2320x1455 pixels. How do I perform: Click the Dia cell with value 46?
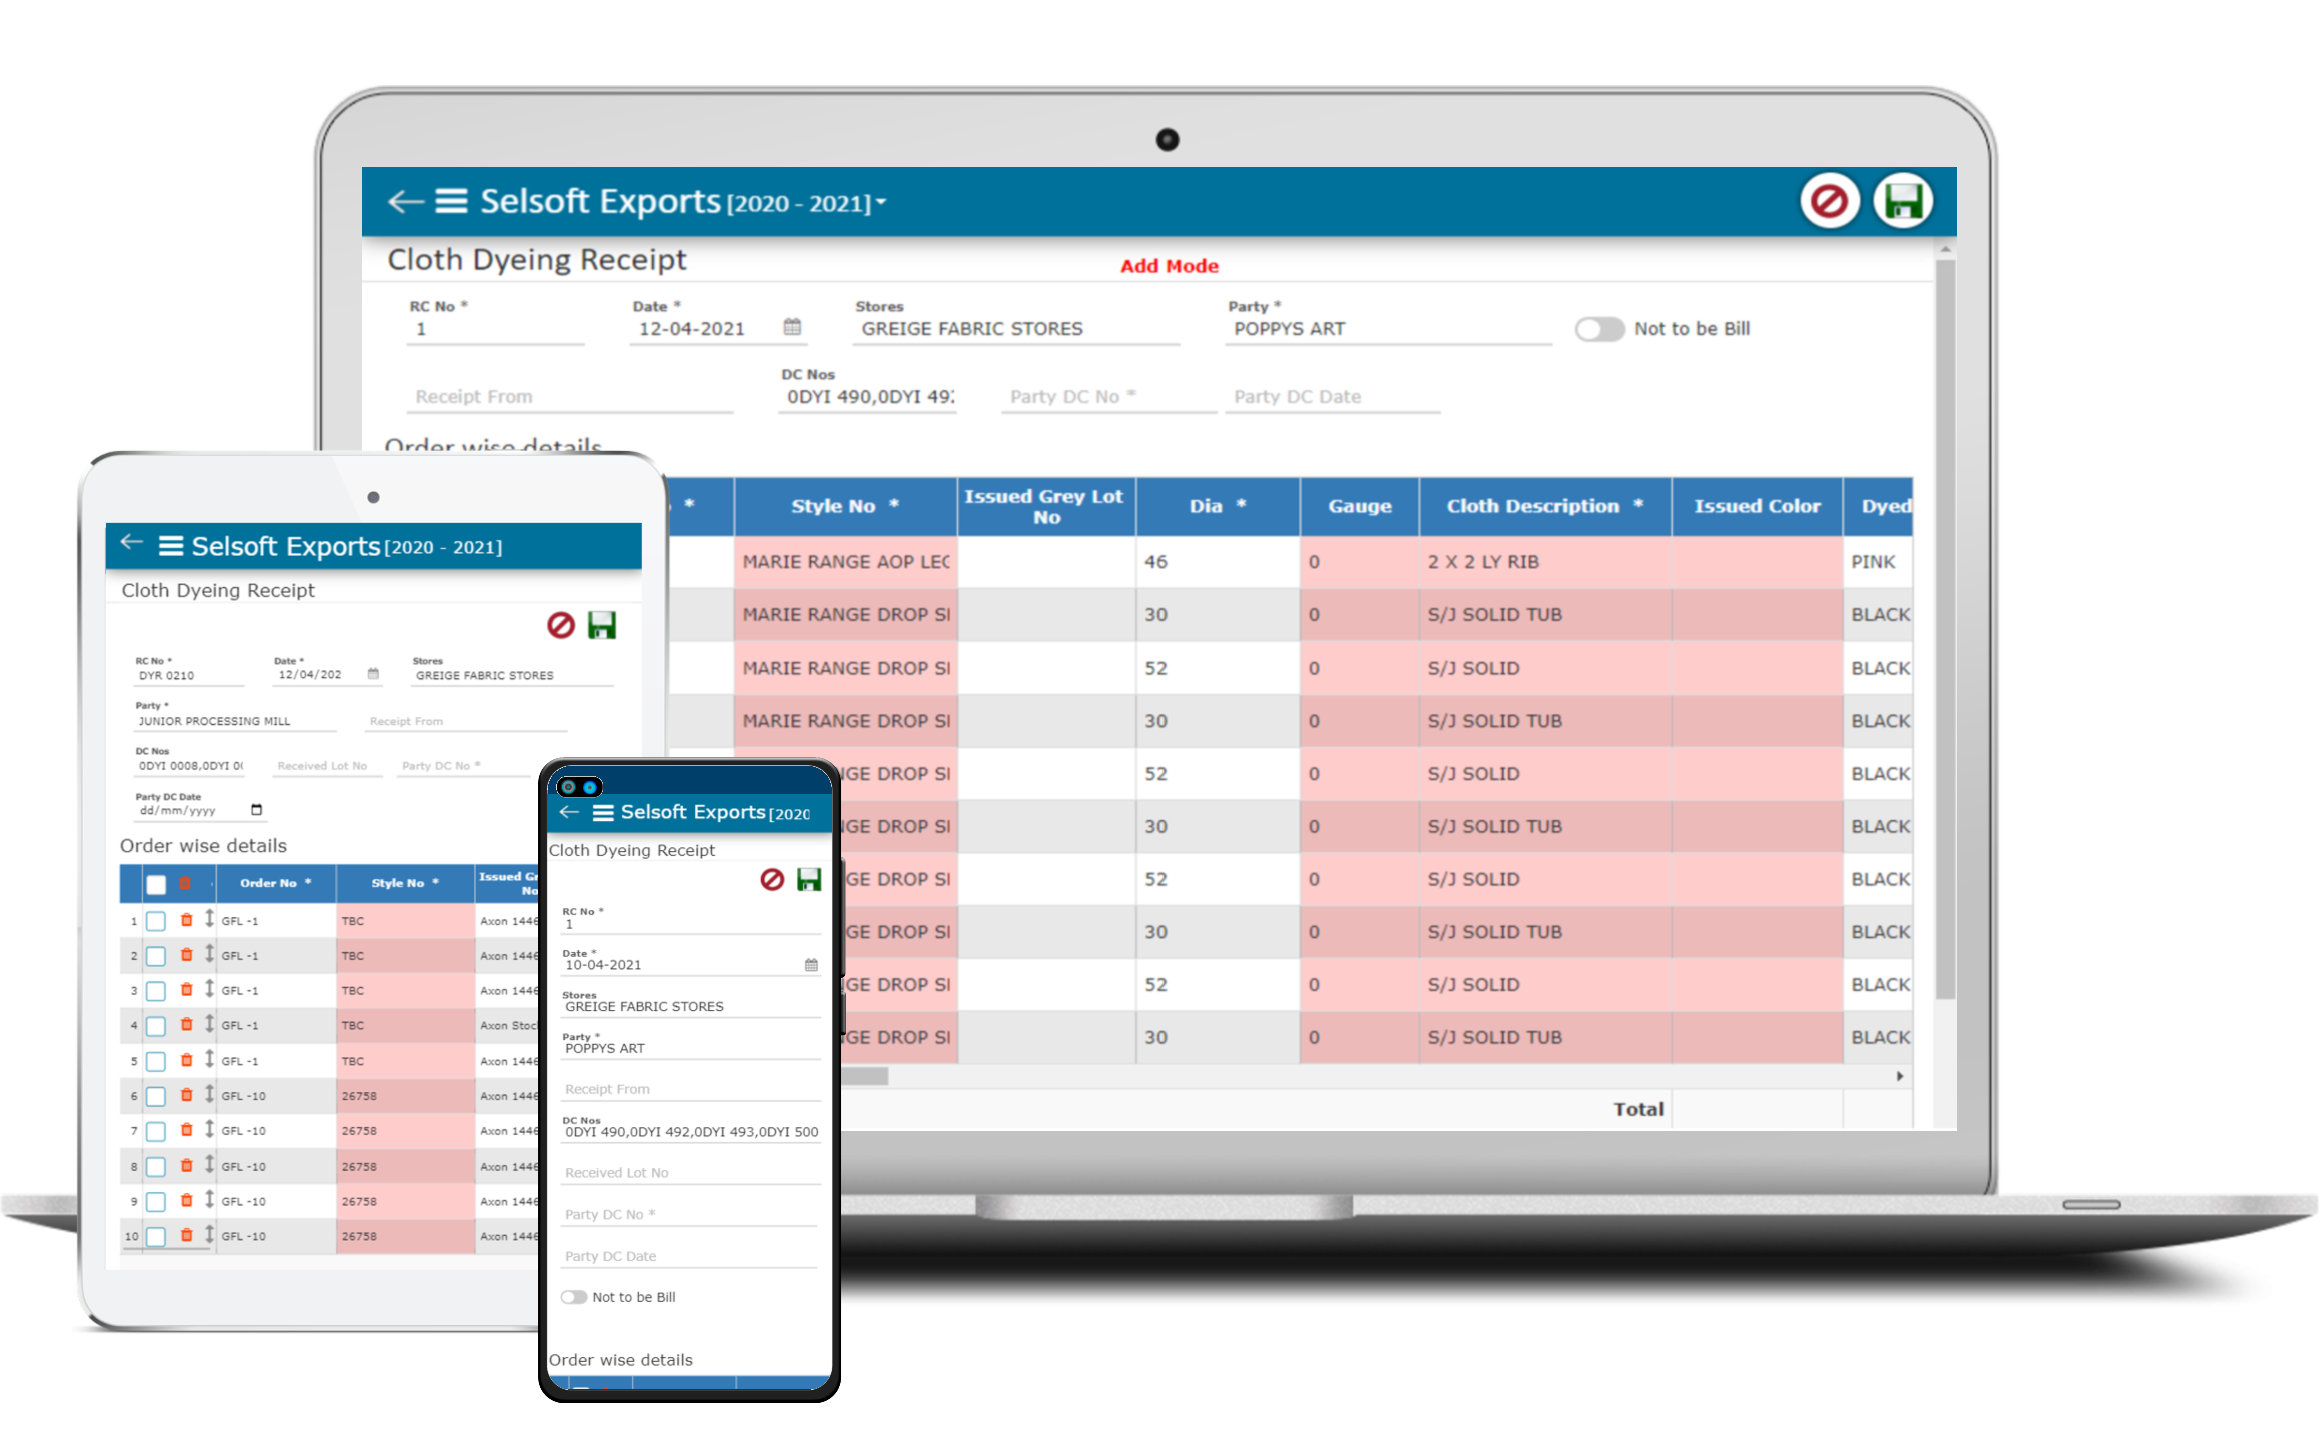(x=1218, y=562)
